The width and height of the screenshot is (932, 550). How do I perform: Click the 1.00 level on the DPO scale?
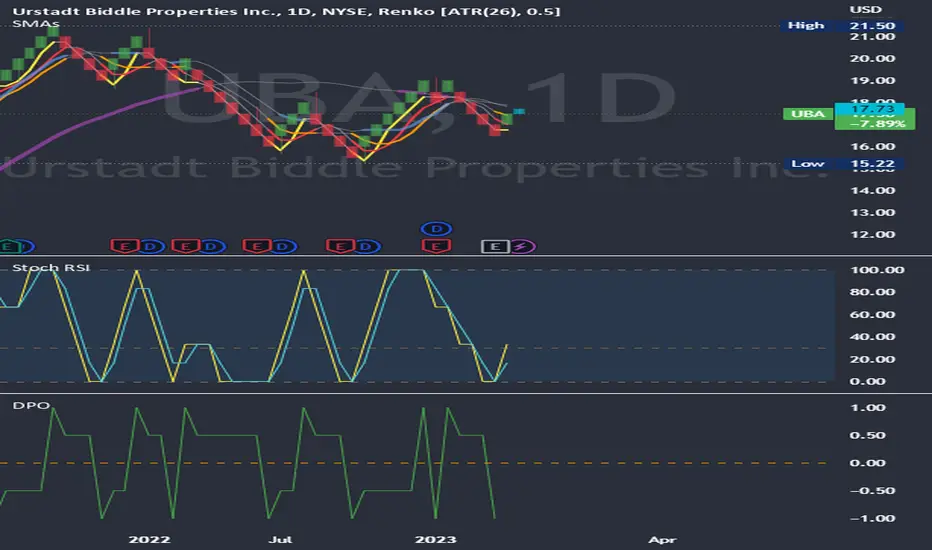pos(868,408)
